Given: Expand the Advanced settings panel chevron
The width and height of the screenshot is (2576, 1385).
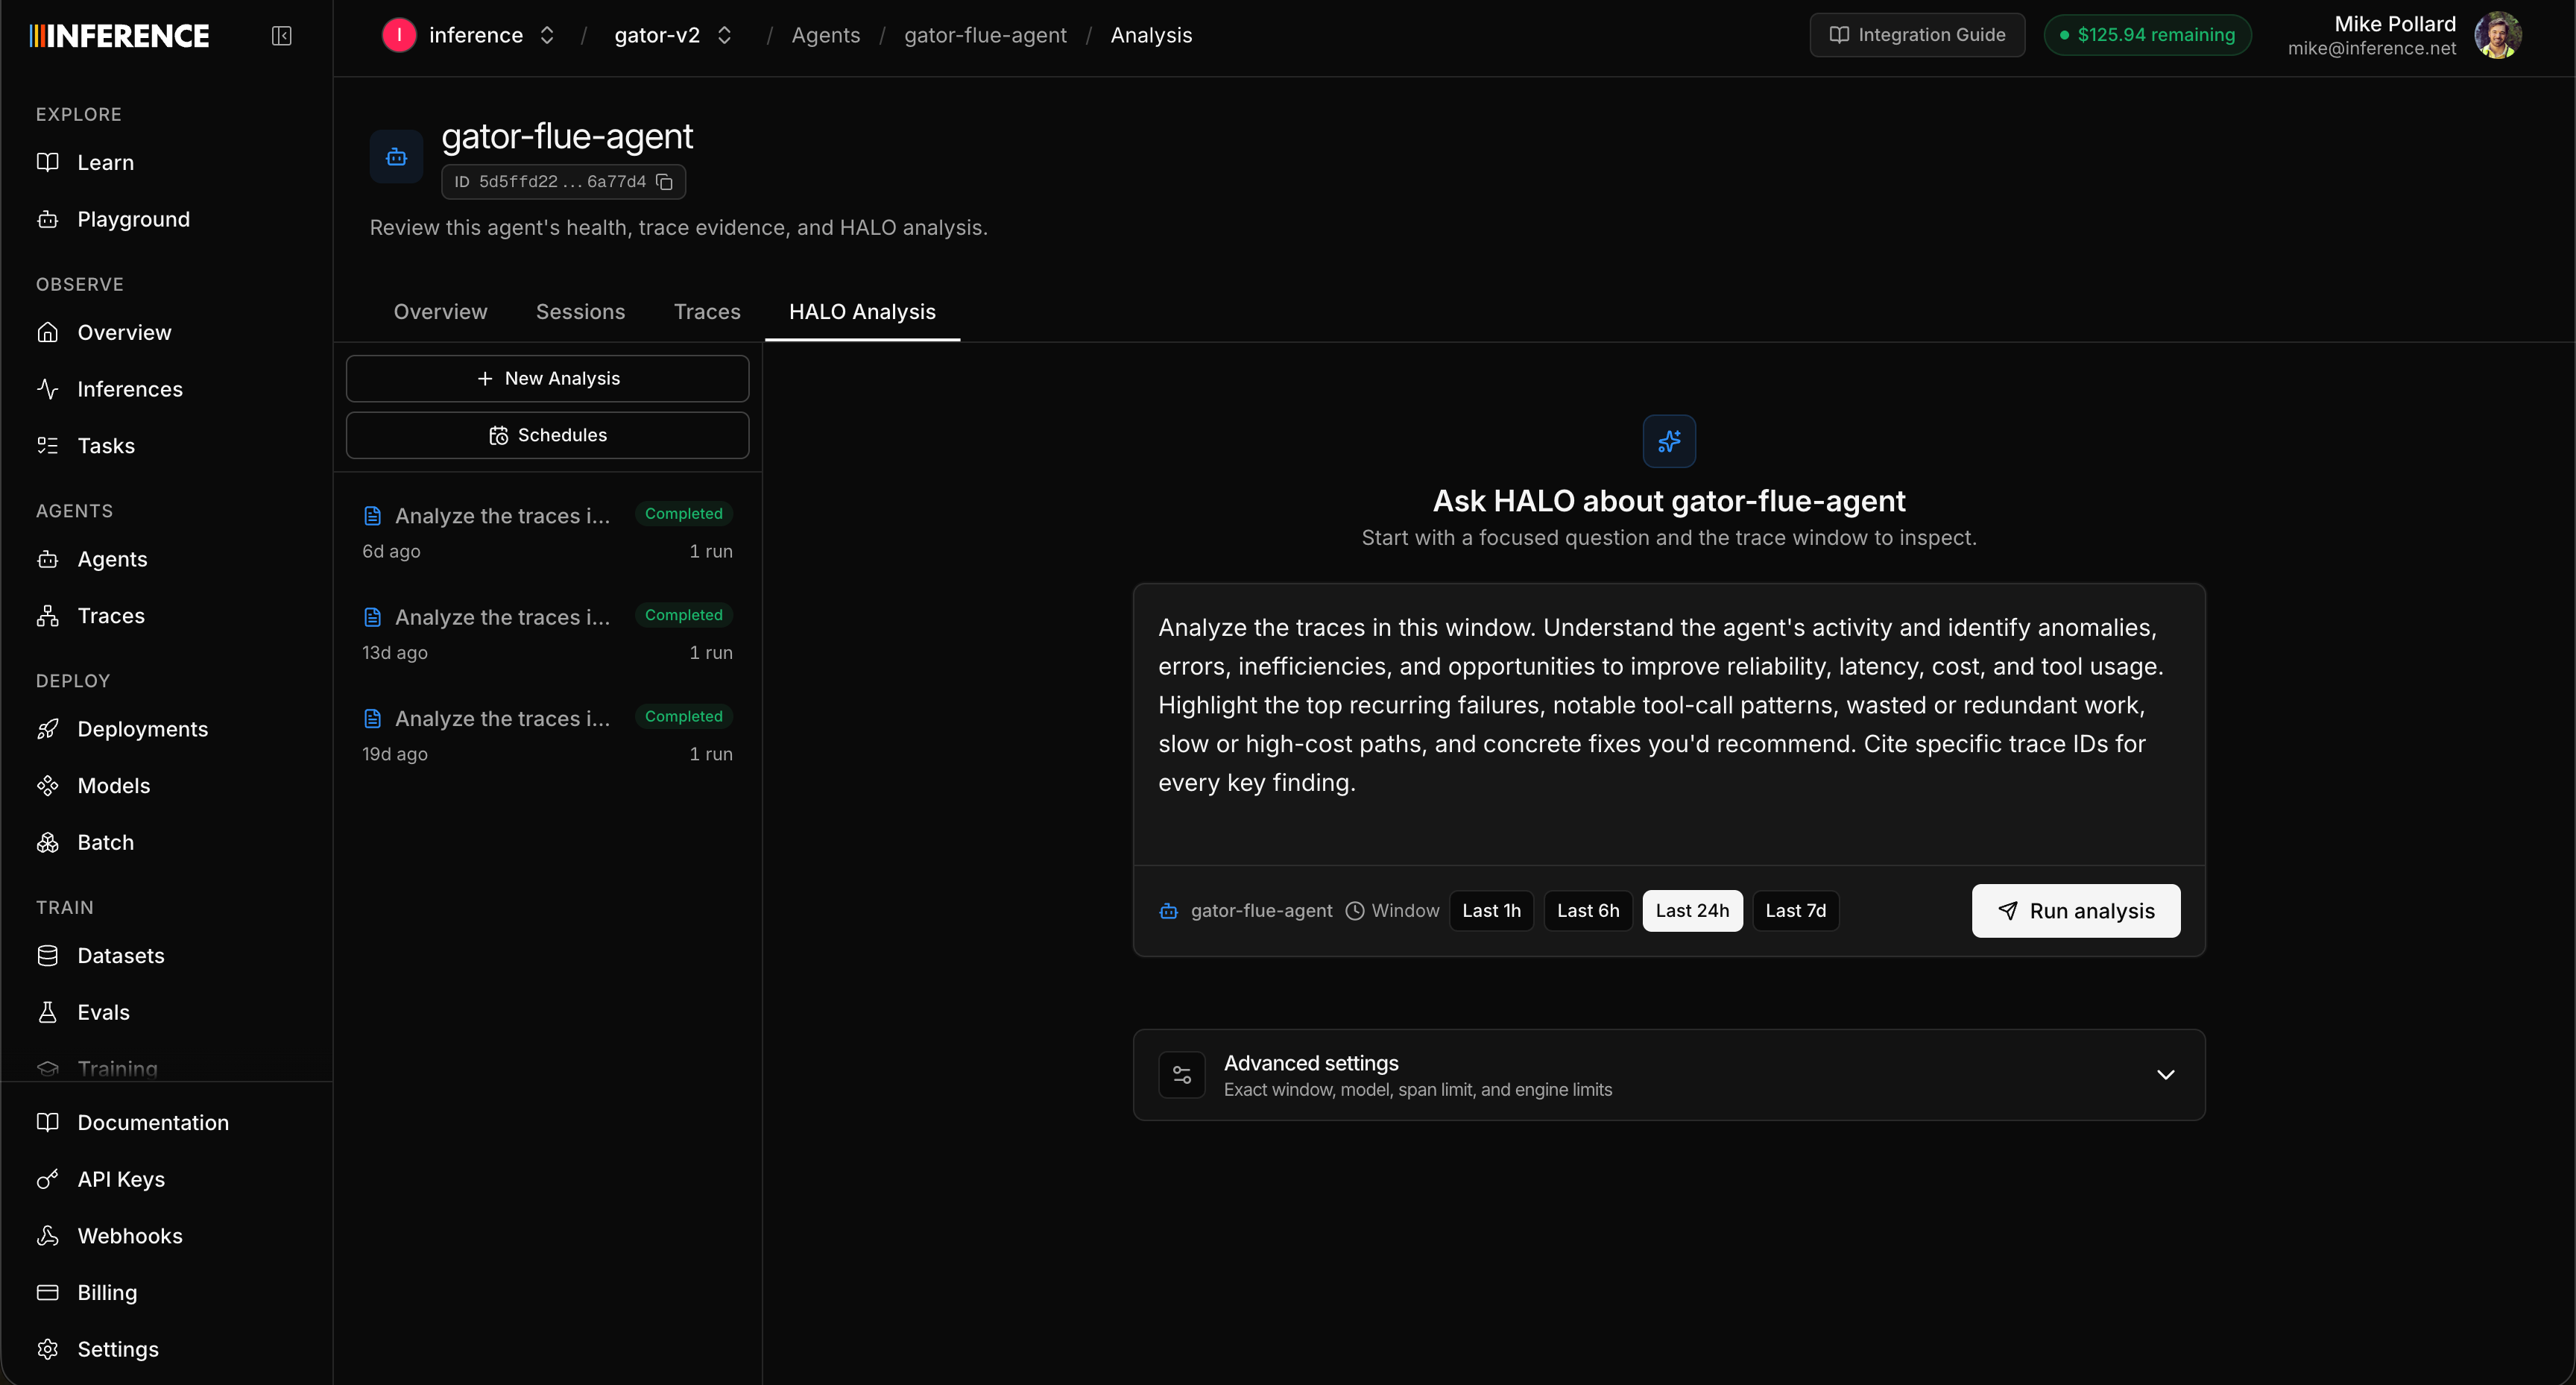Looking at the screenshot, I should tap(2165, 1075).
